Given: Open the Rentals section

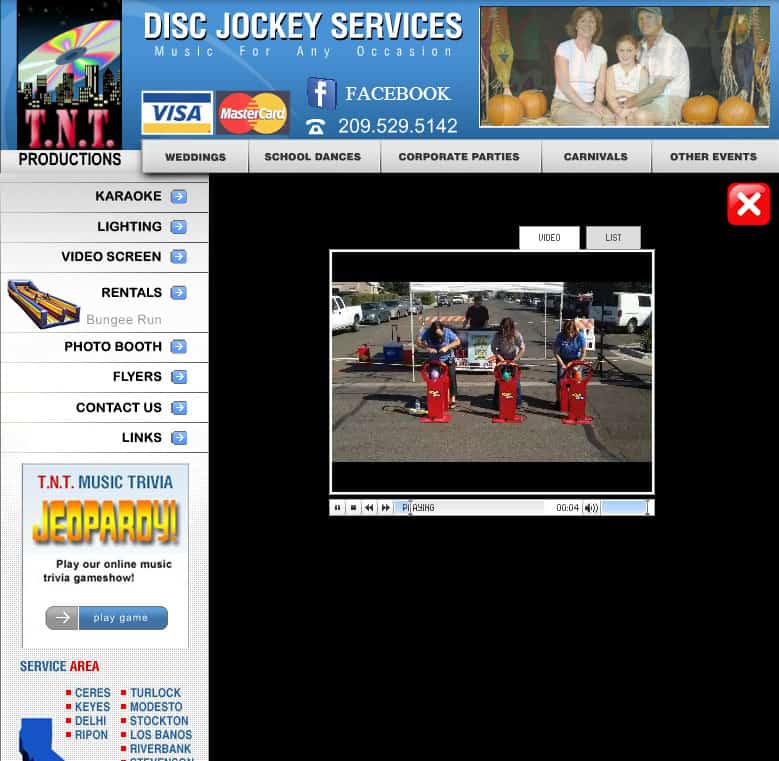Looking at the screenshot, I should 131,293.
